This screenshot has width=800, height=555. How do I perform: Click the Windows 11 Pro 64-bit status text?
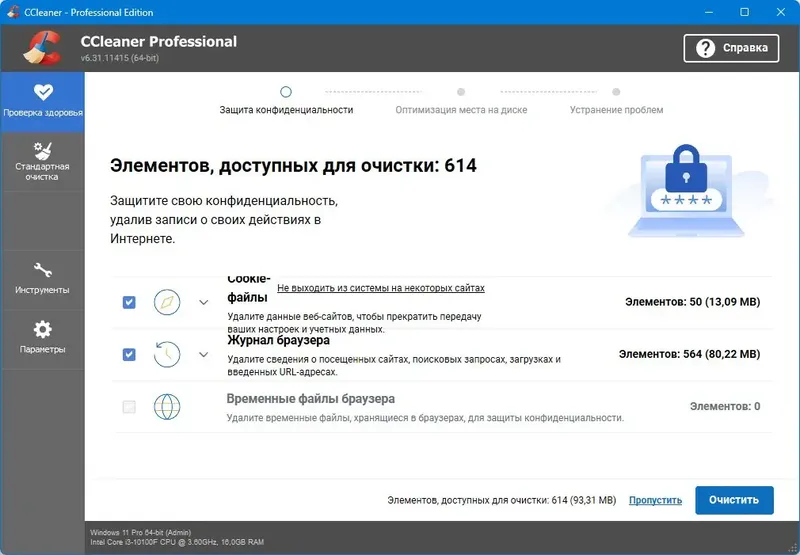(140, 533)
